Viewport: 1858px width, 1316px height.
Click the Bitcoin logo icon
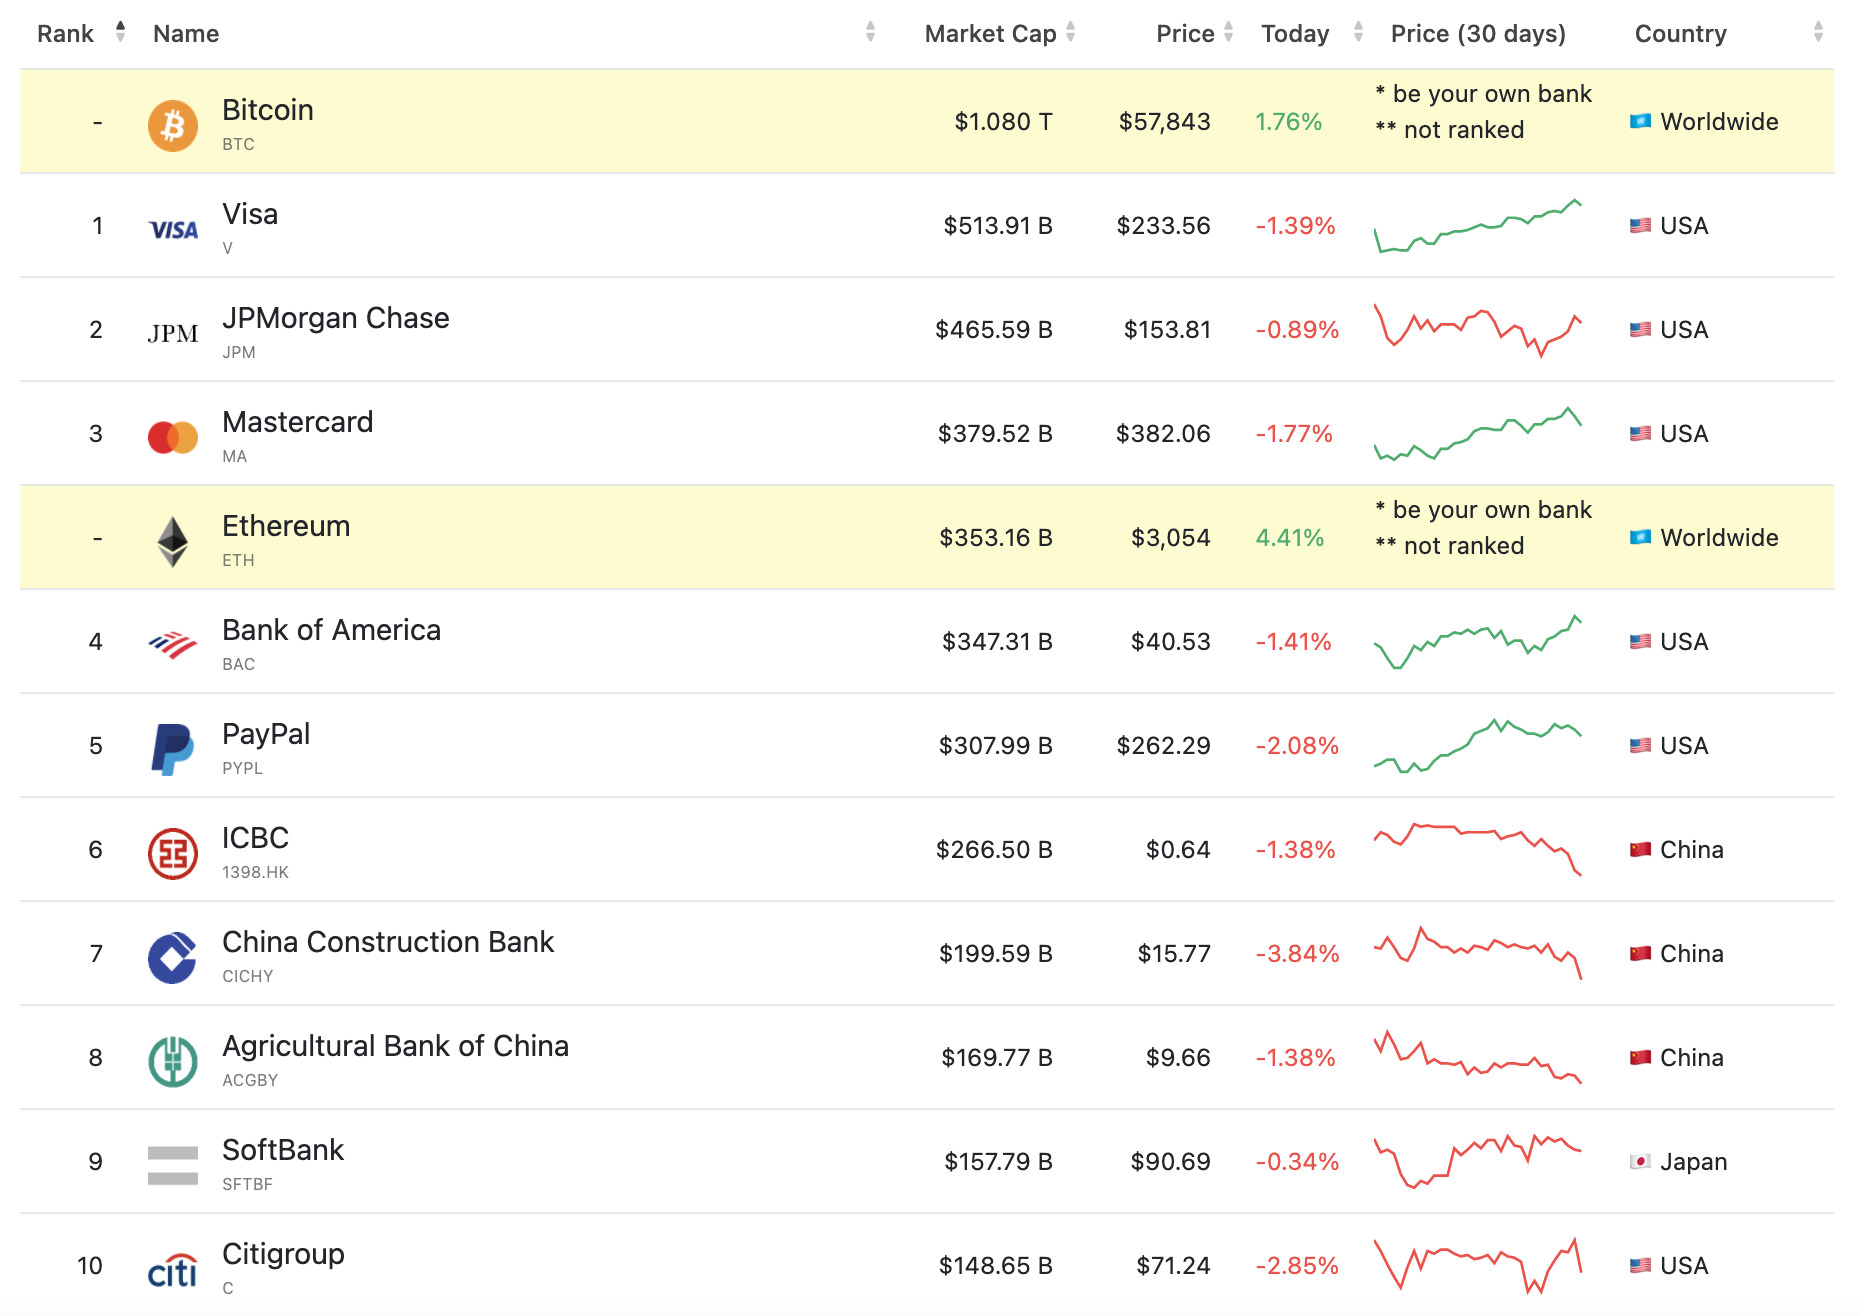coord(173,125)
